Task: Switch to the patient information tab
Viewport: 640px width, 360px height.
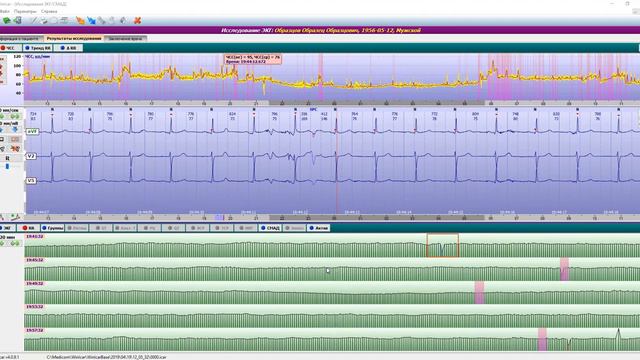Action: tap(21, 38)
